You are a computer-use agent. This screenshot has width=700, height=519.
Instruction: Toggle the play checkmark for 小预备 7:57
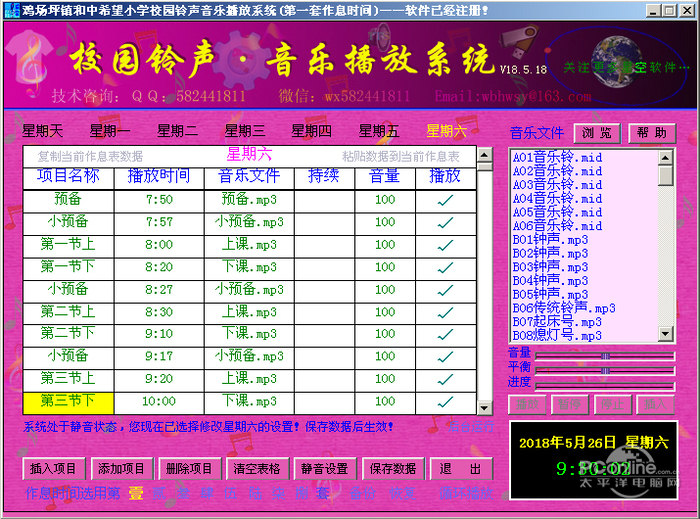446,223
